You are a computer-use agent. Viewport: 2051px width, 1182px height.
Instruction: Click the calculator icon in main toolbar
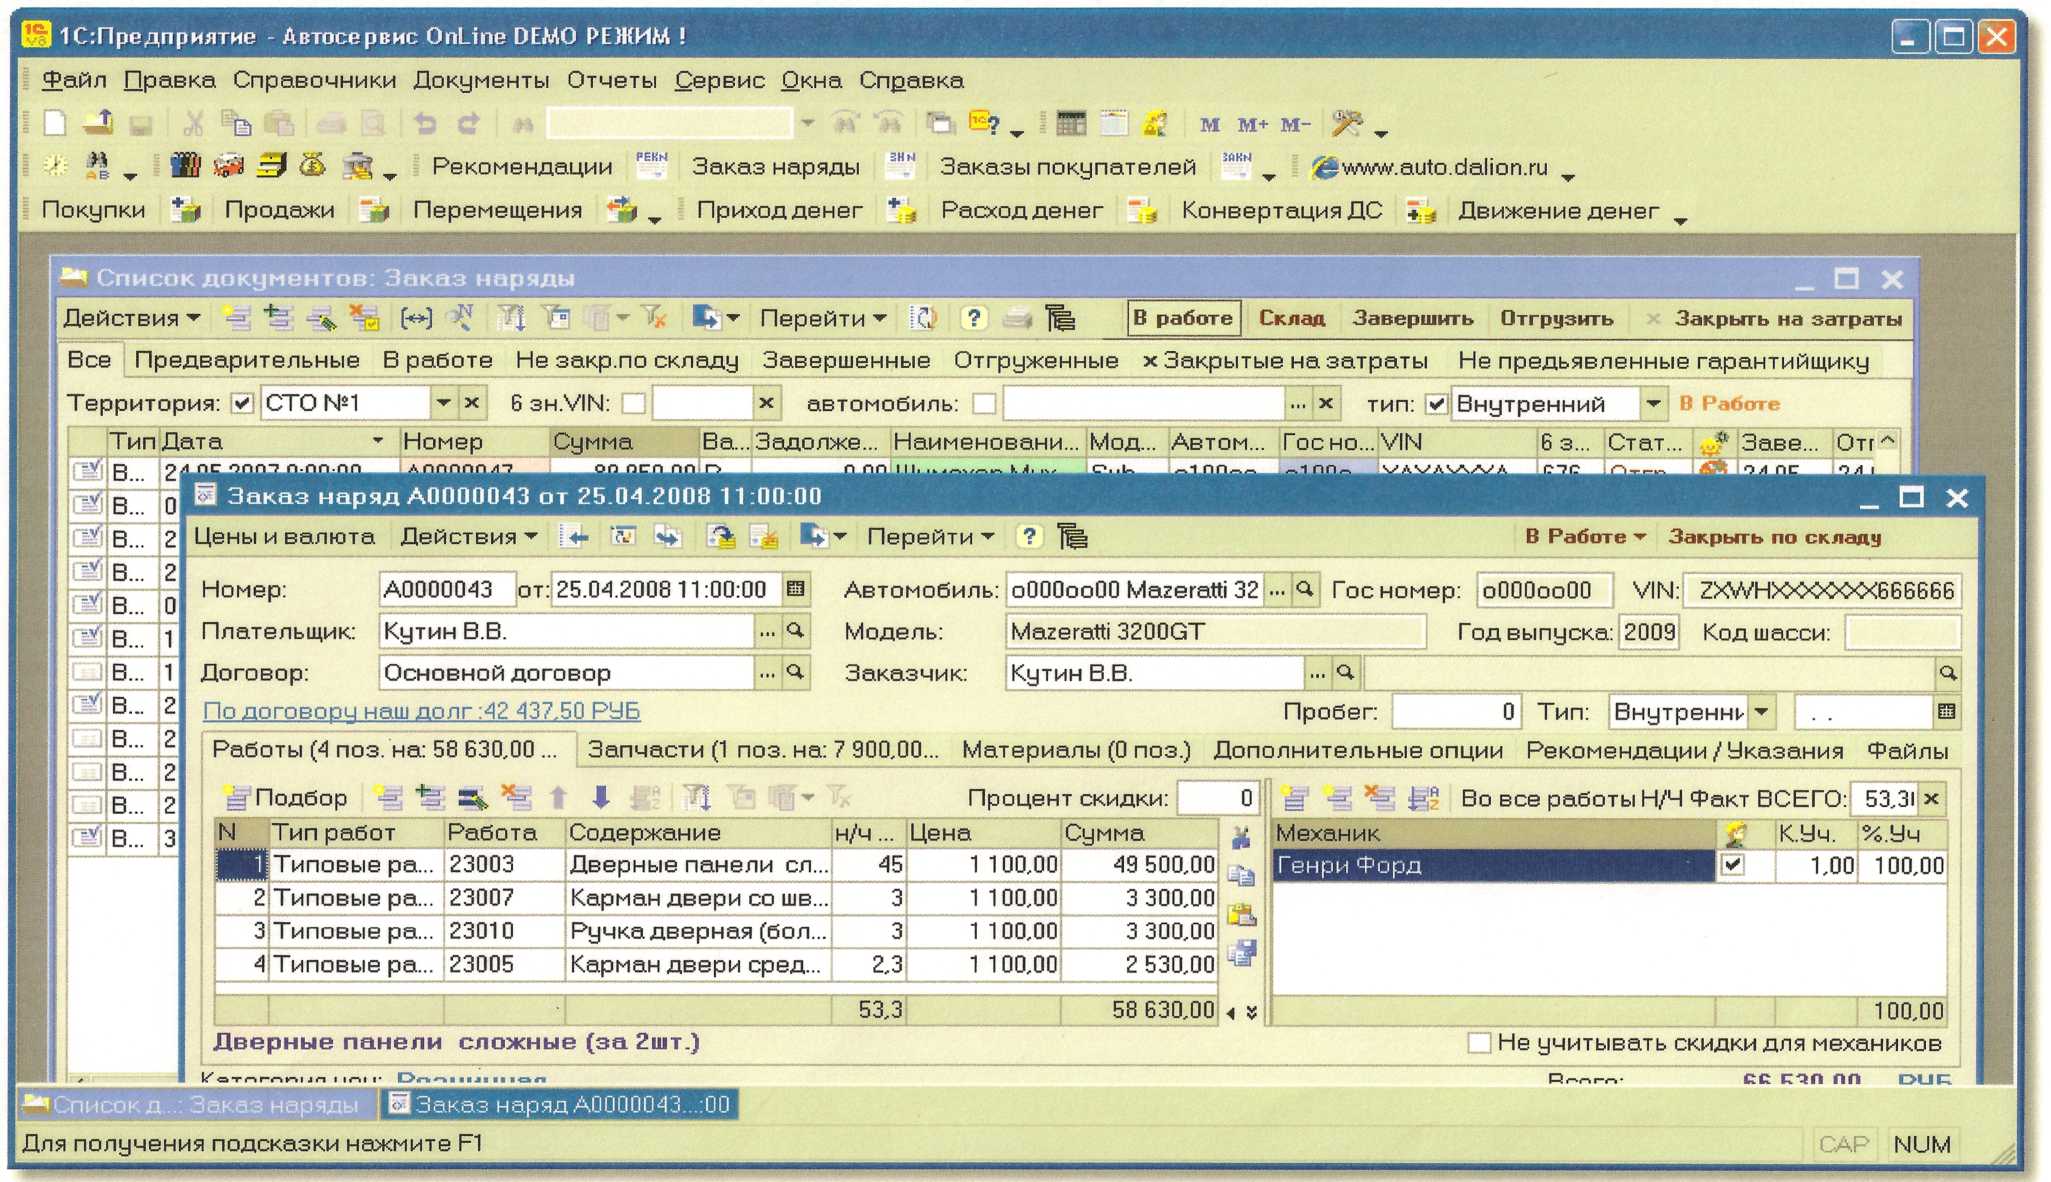coord(1070,123)
